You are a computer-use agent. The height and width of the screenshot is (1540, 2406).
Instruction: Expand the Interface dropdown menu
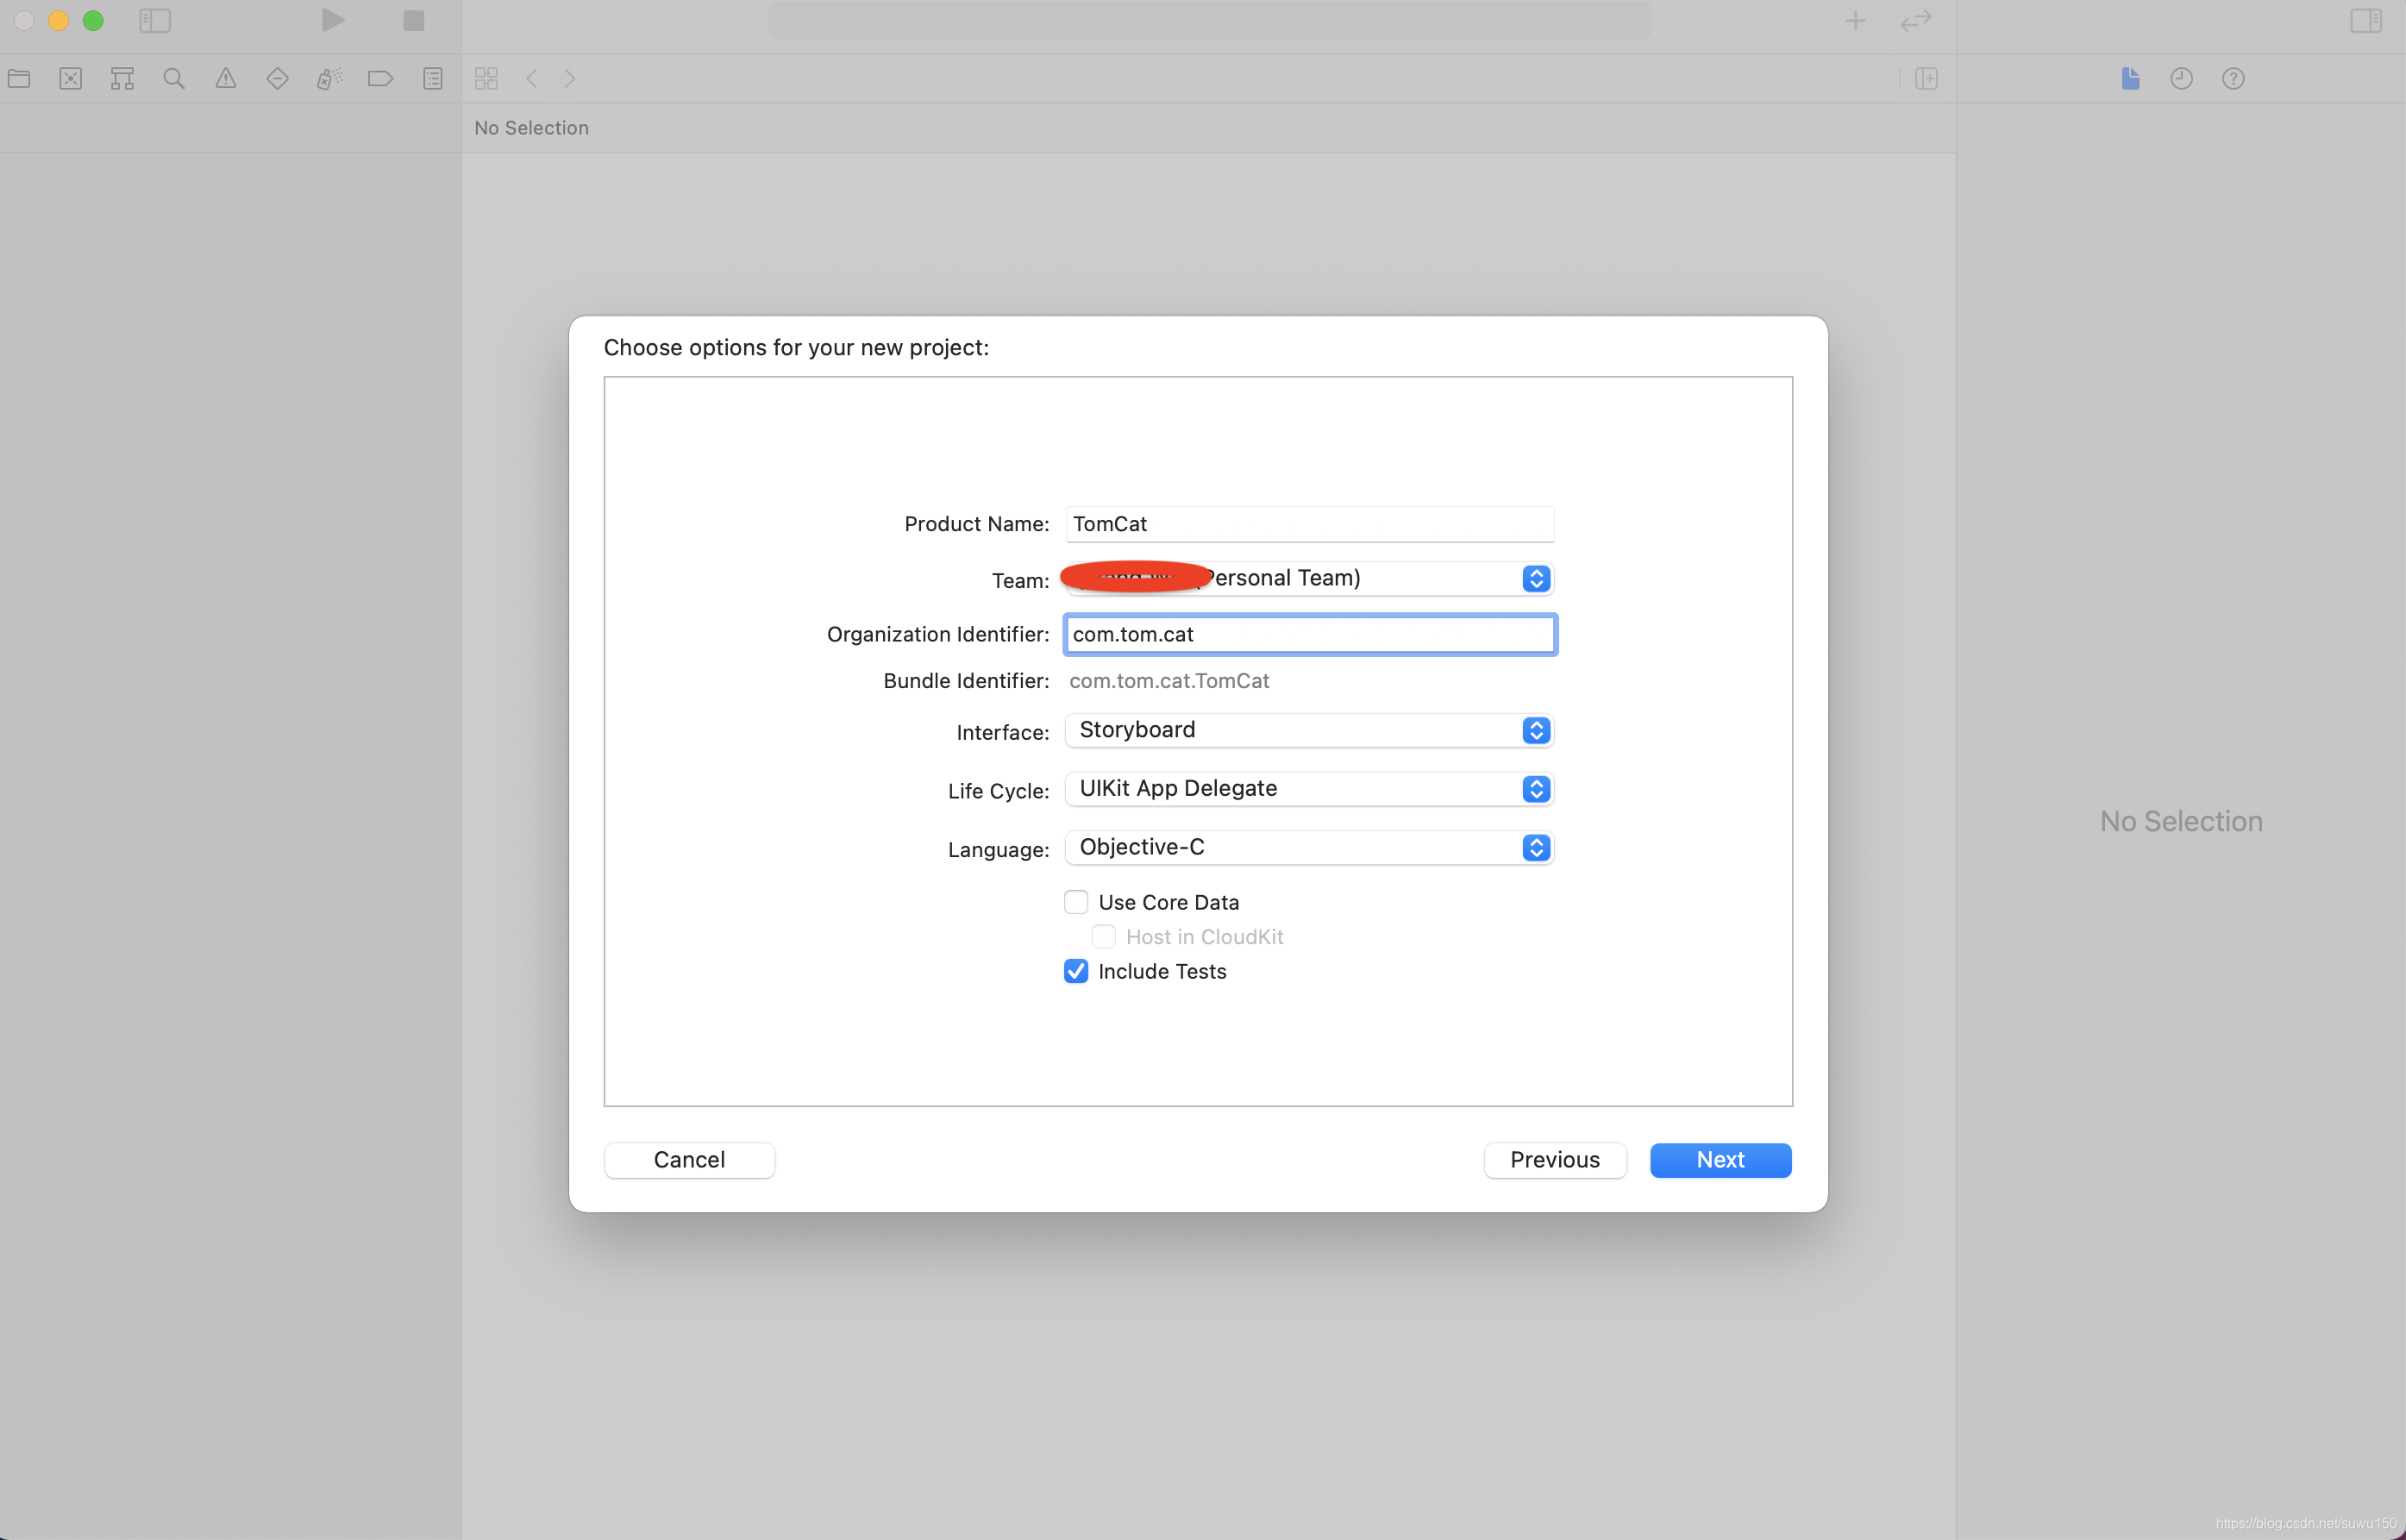pyautogui.click(x=1534, y=729)
